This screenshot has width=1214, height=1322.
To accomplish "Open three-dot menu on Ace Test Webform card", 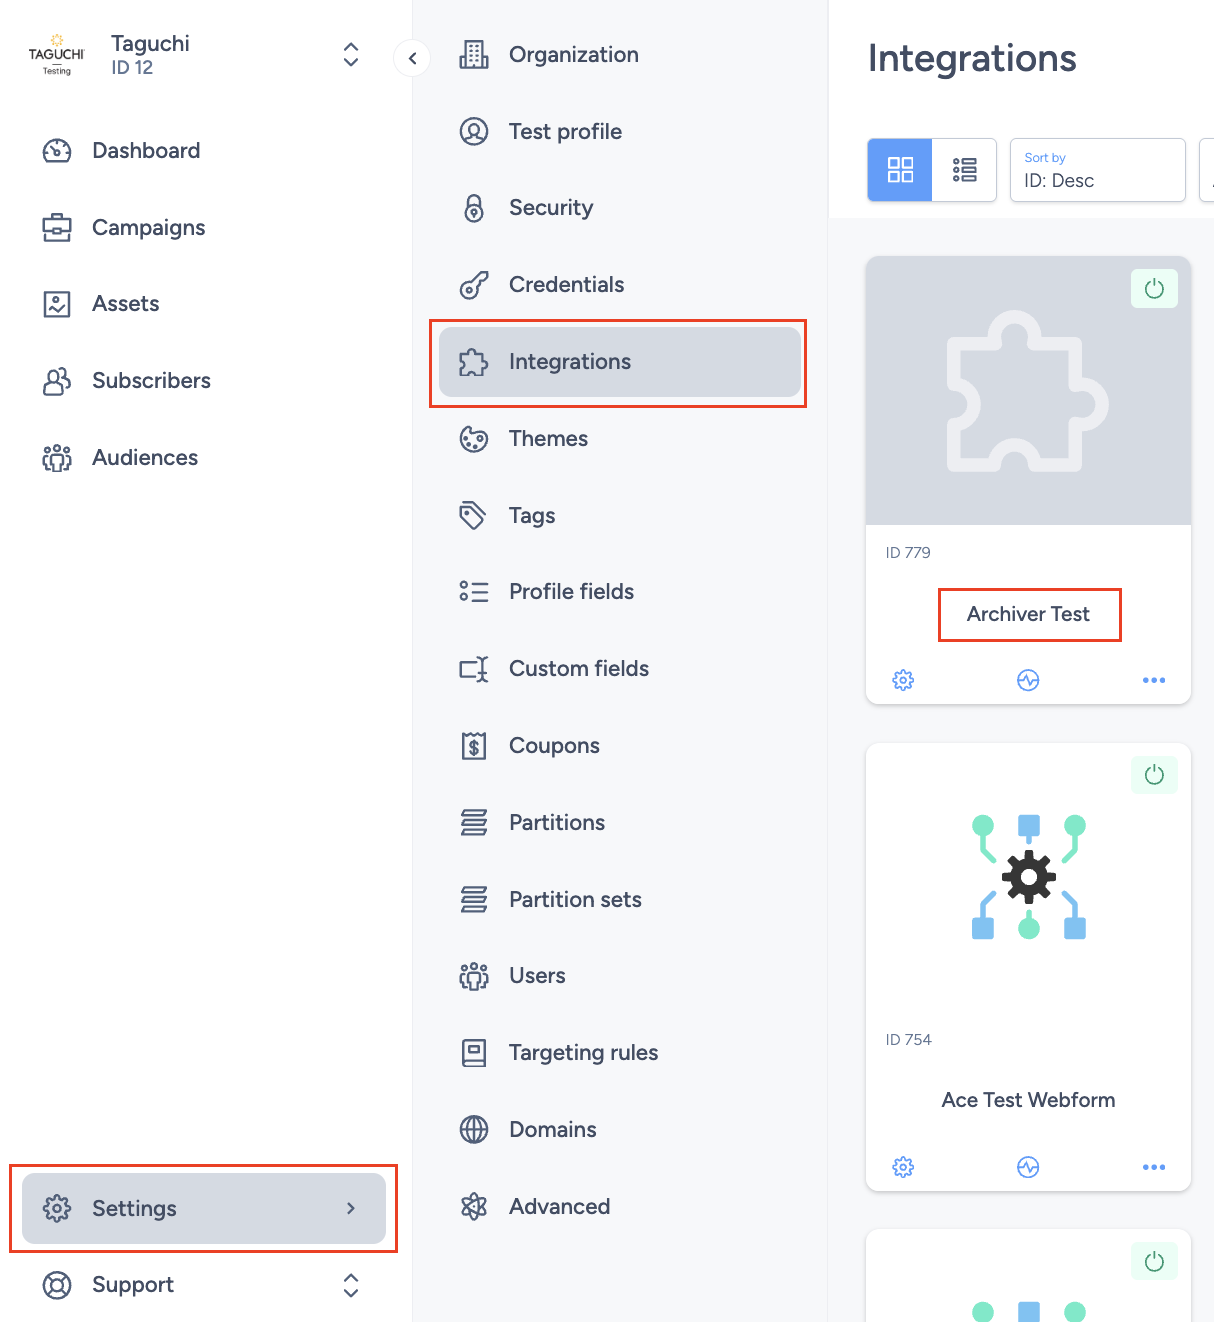I will pyautogui.click(x=1153, y=1167).
